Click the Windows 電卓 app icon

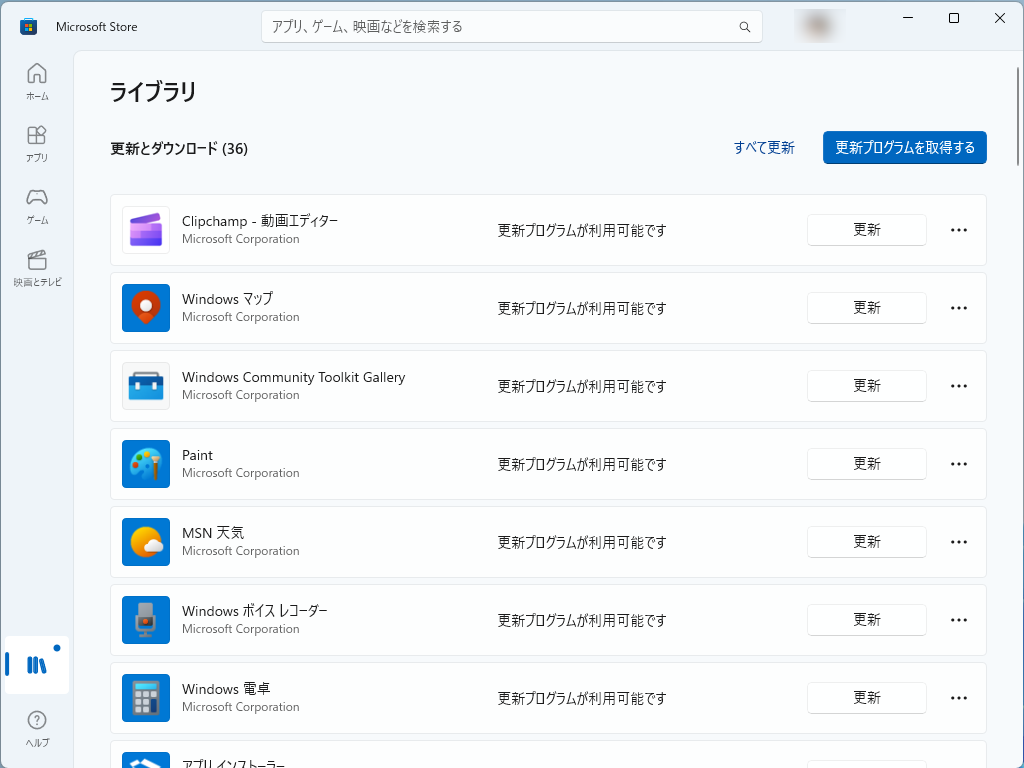pos(146,697)
